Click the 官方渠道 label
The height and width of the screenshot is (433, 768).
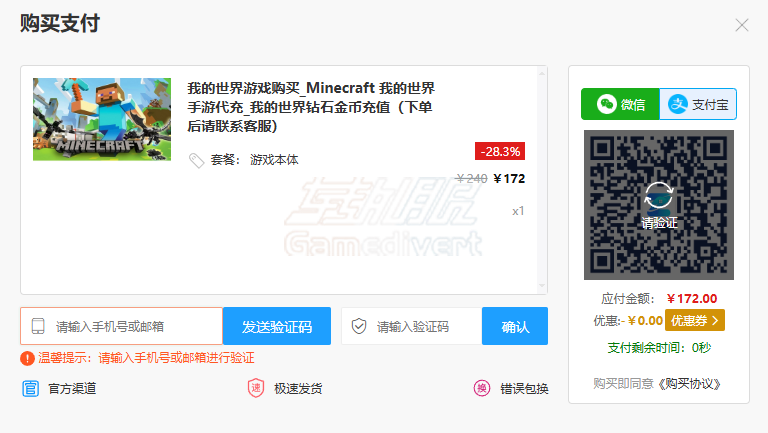click(x=72, y=388)
